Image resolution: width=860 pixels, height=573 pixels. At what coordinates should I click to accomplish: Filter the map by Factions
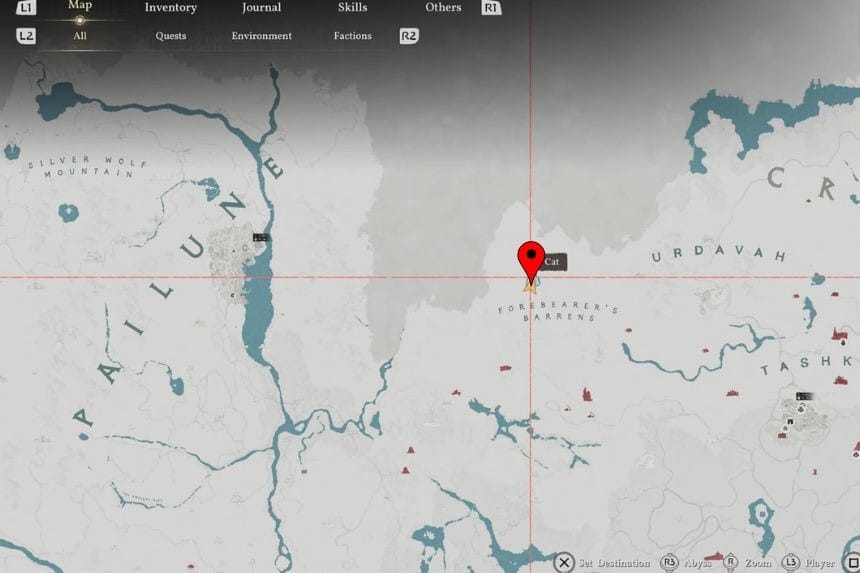pyautogui.click(x=352, y=36)
